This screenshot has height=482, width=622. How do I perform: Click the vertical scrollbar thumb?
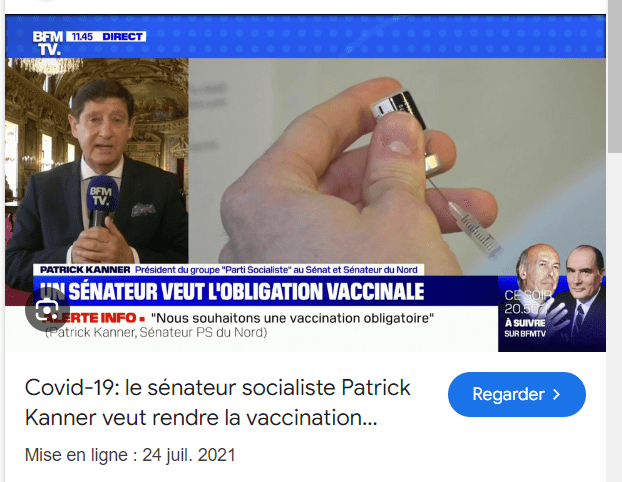tap(614, 75)
